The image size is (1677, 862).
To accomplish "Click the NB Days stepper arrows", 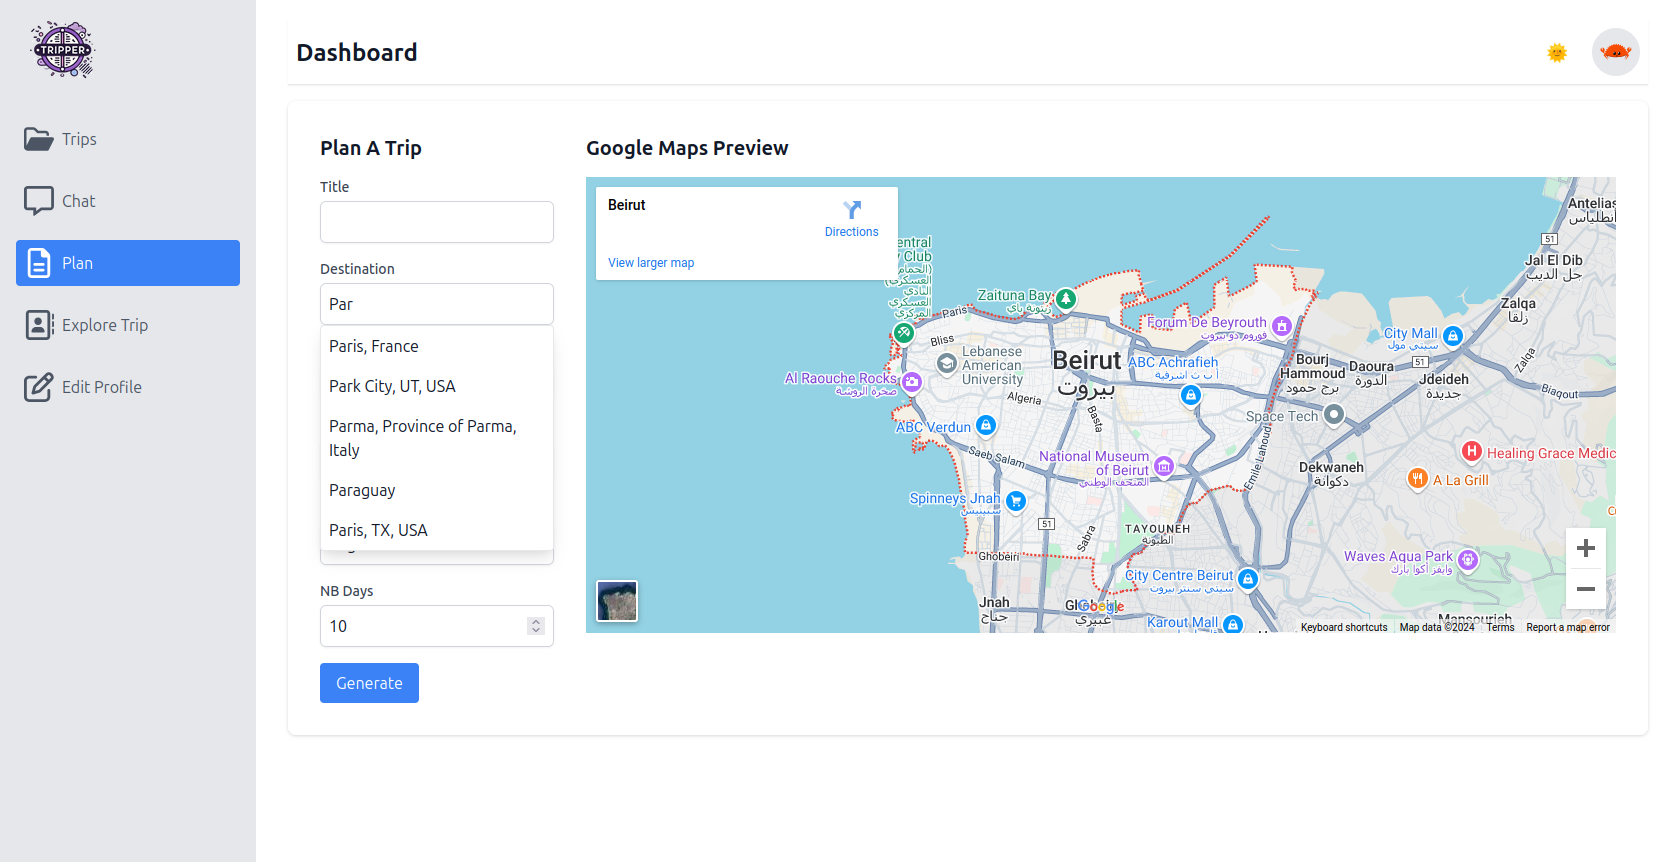I will pyautogui.click(x=536, y=626).
